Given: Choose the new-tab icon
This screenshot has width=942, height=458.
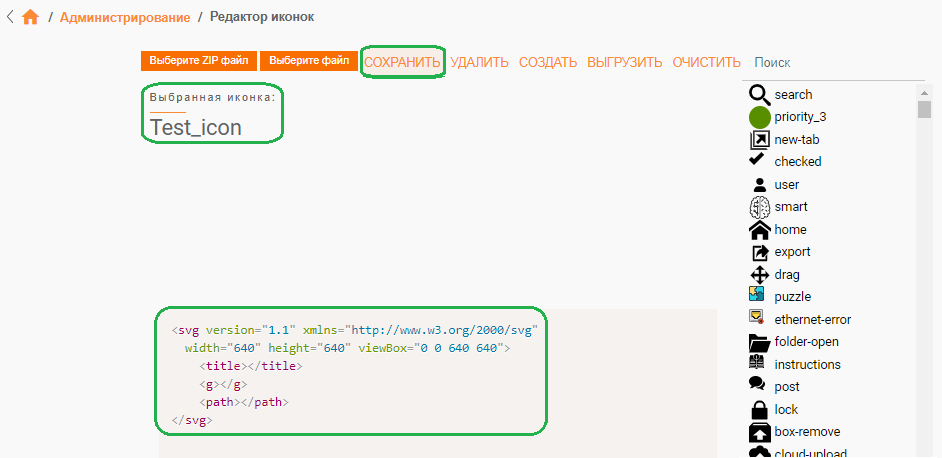Looking at the screenshot, I should tap(759, 140).
